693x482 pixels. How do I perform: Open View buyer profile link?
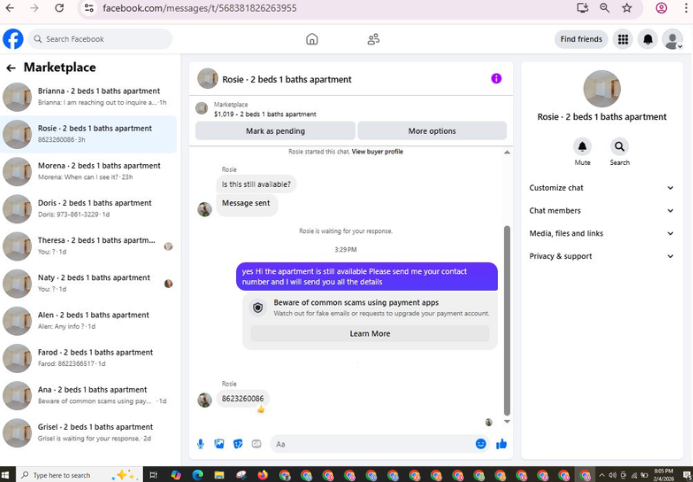377,152
